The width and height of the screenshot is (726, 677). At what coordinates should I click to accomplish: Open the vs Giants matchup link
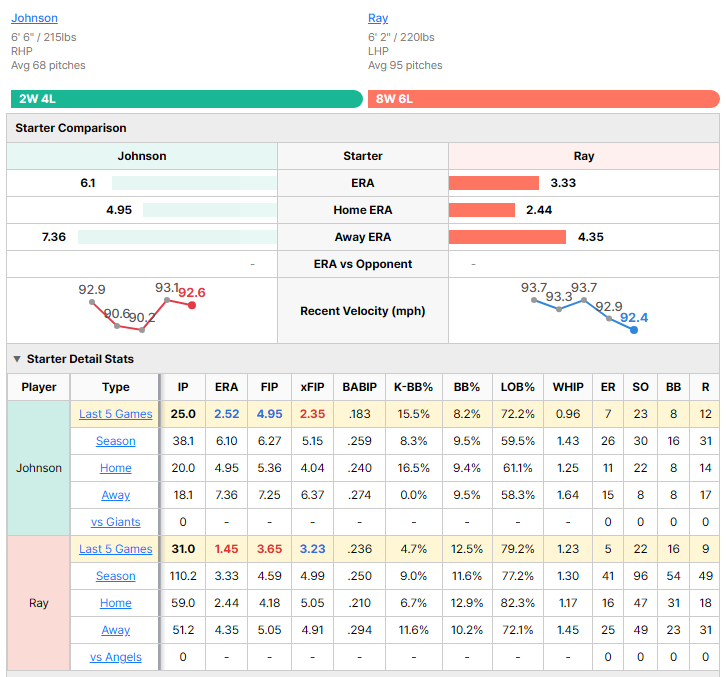coord(116,522)
